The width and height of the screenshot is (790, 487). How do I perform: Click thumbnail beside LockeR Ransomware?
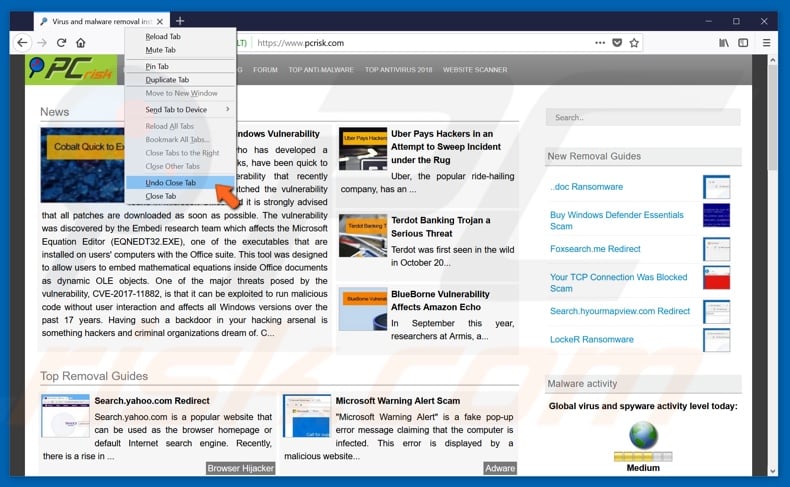coord(716,340)
